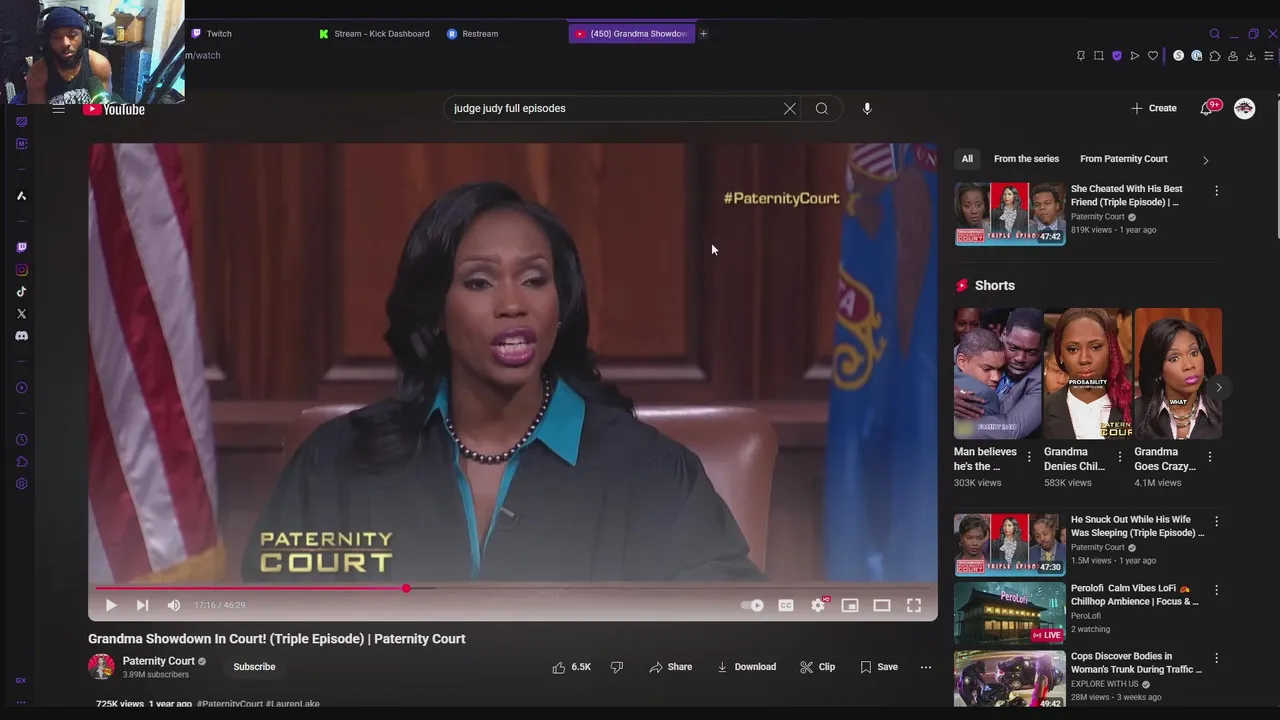Open the Create menu

click(x=1154, y=108)
